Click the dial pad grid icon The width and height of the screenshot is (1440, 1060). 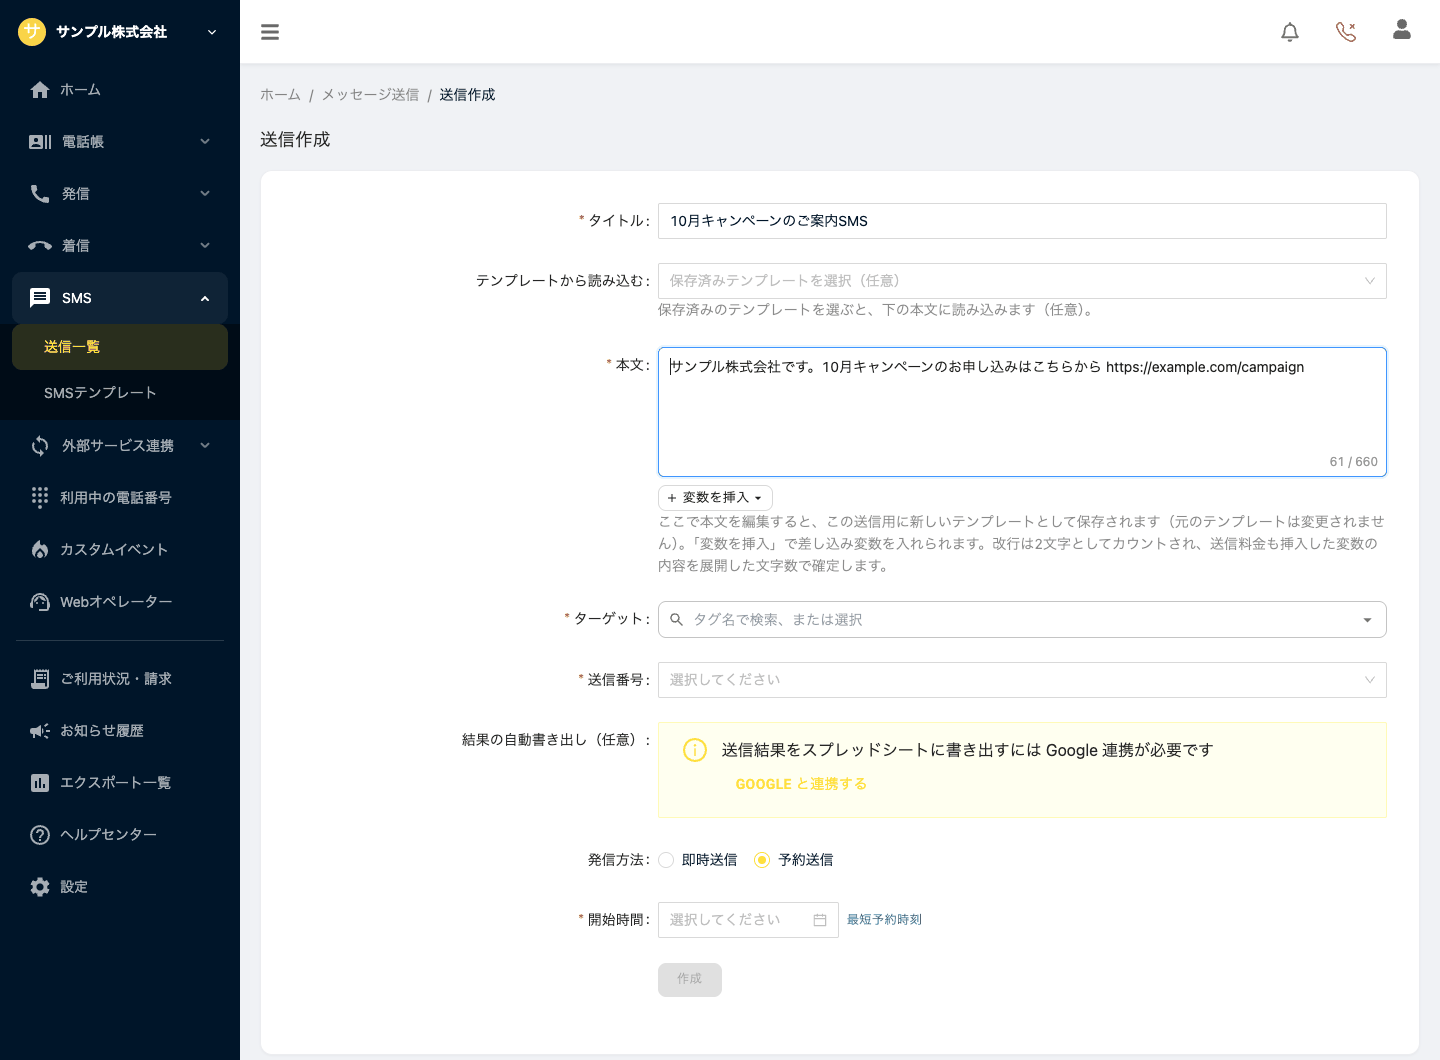tap(40, 498)
